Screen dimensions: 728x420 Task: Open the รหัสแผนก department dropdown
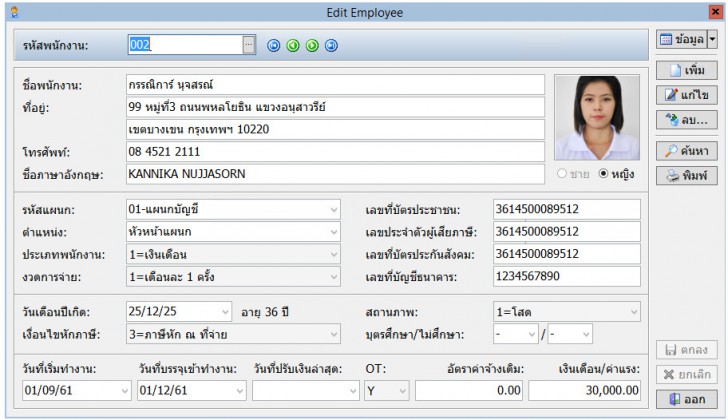[x=333, y=210]
